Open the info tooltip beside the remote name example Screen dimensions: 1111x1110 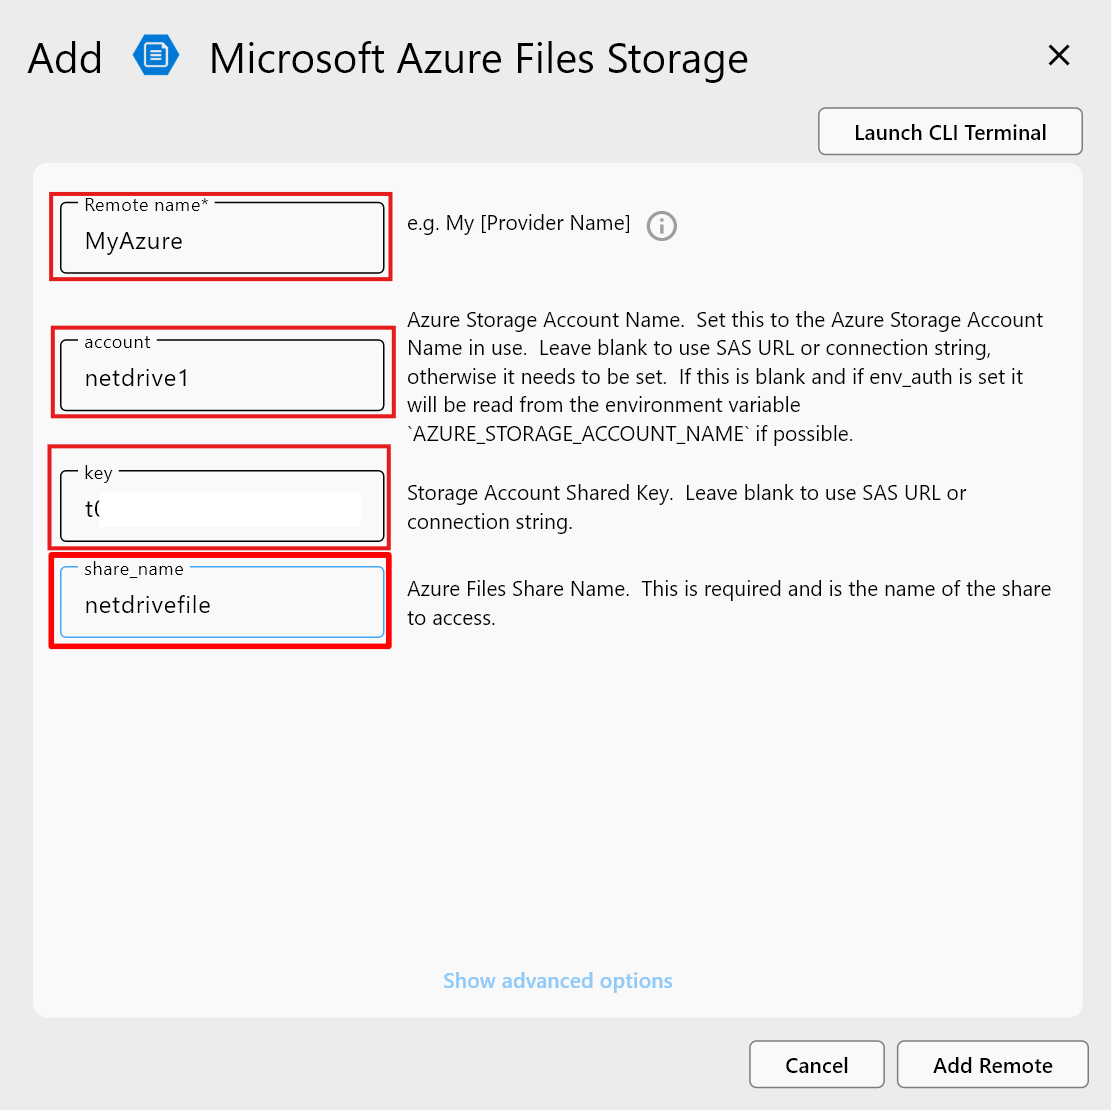tap(661, 226)
